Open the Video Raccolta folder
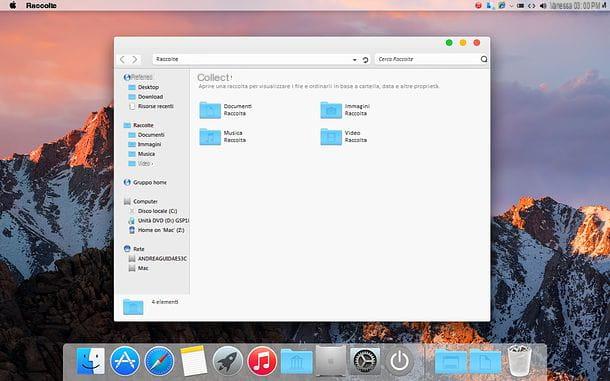 [x=344, y=137]
